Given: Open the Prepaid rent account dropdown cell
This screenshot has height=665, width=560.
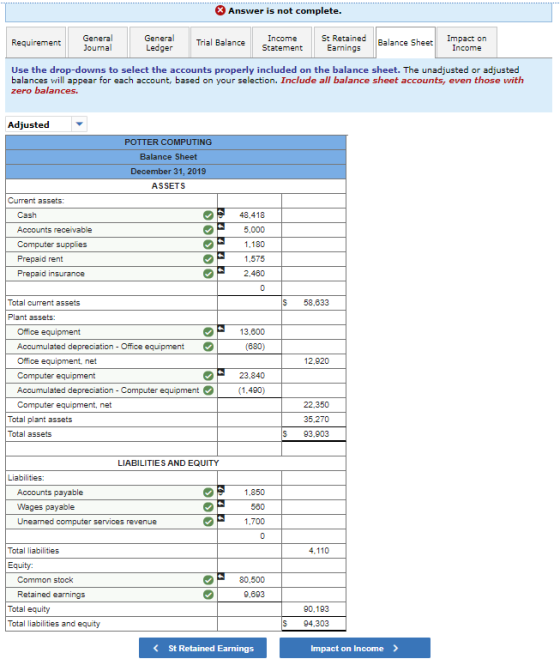Looking at the screenshot, I should click(x=112, y=259).
